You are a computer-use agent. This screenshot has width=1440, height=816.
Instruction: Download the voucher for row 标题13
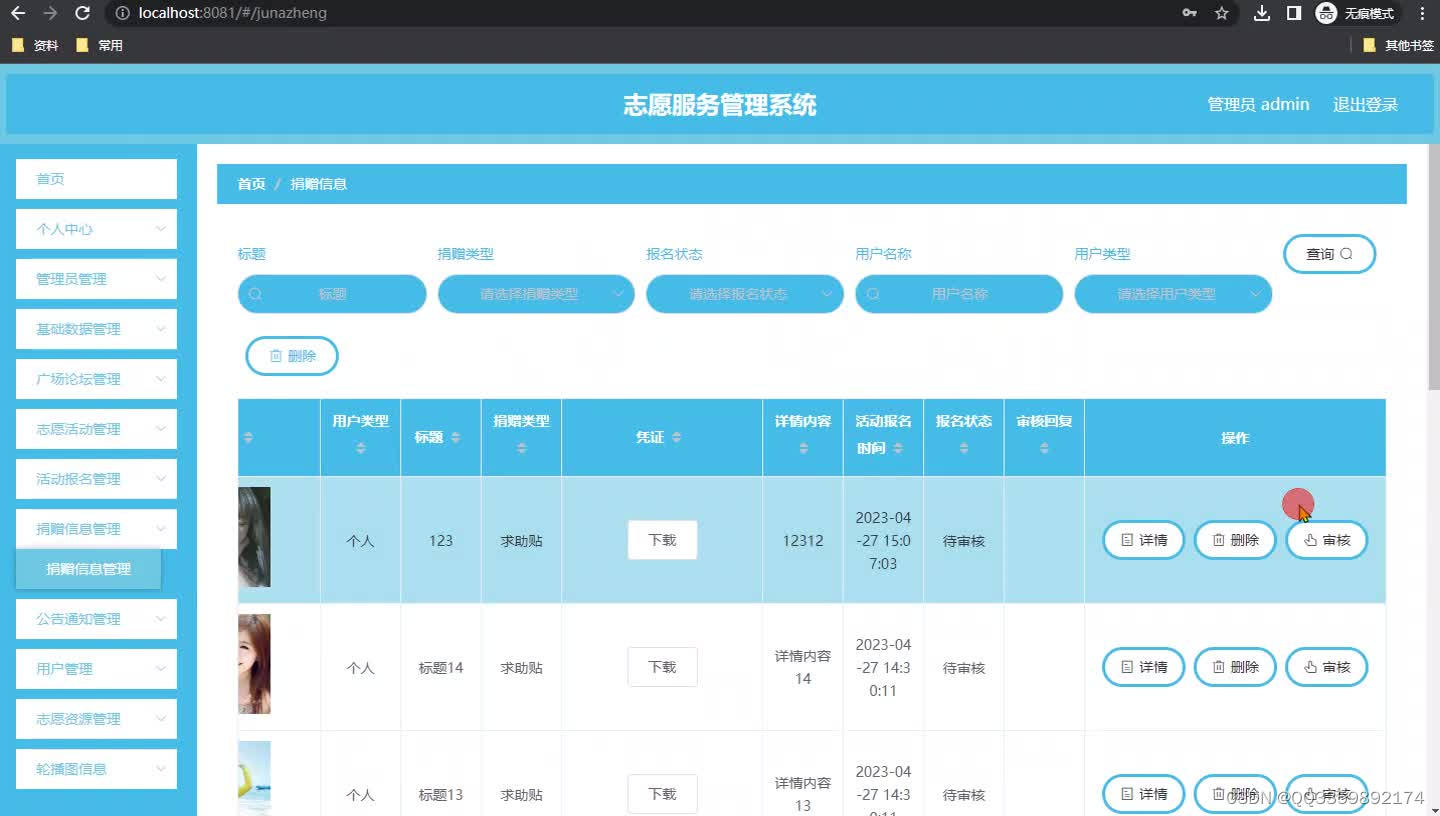[662, 794]
